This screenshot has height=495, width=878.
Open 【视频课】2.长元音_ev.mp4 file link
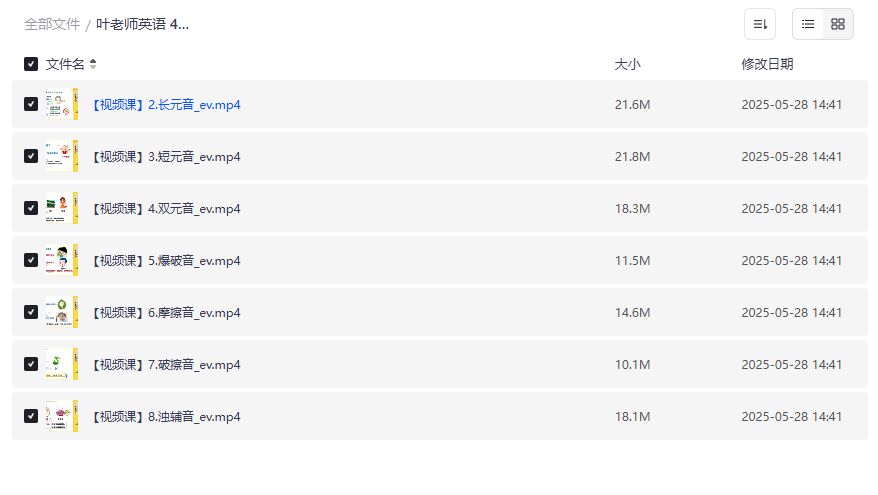(166, 105)
